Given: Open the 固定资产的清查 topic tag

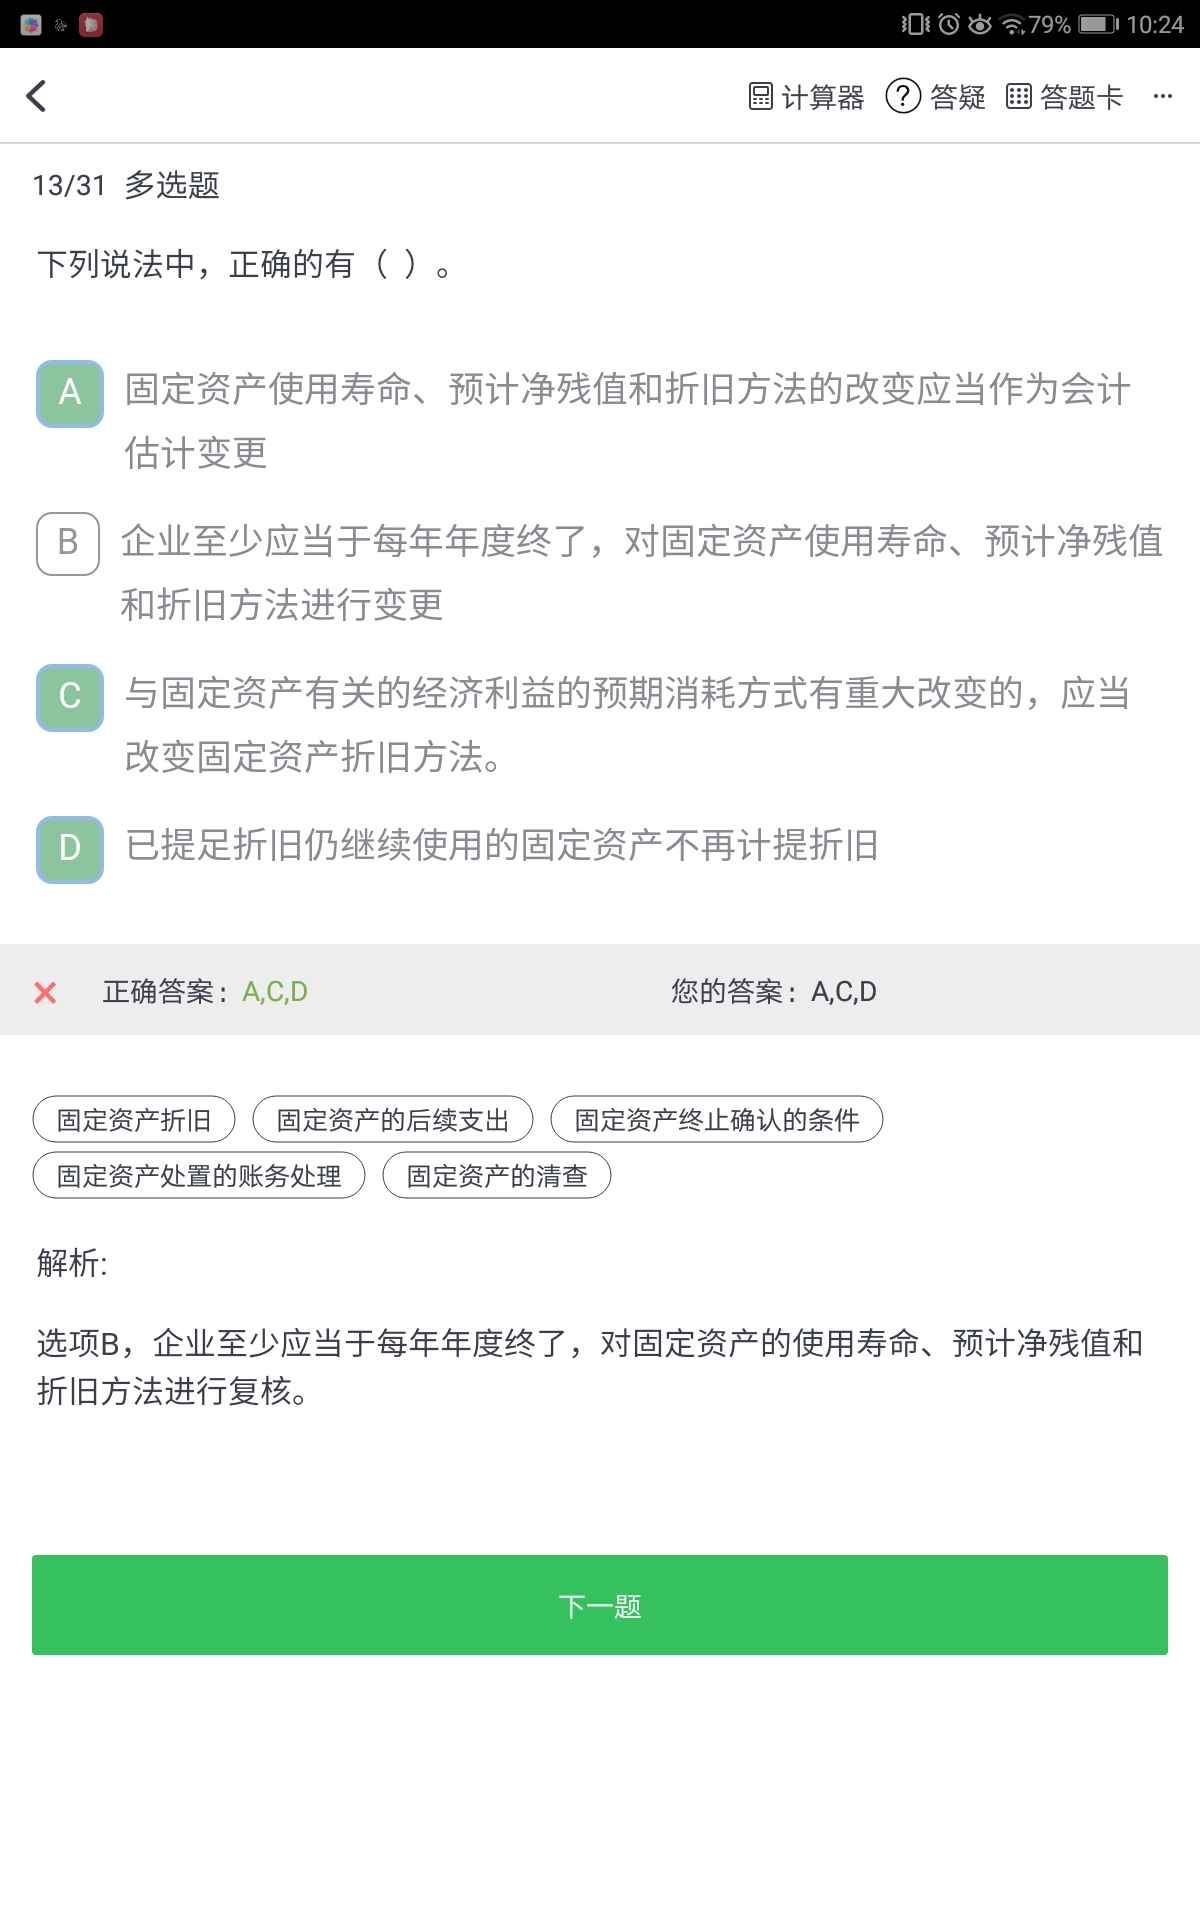Looking at the screenshot, I should 496,1176.
